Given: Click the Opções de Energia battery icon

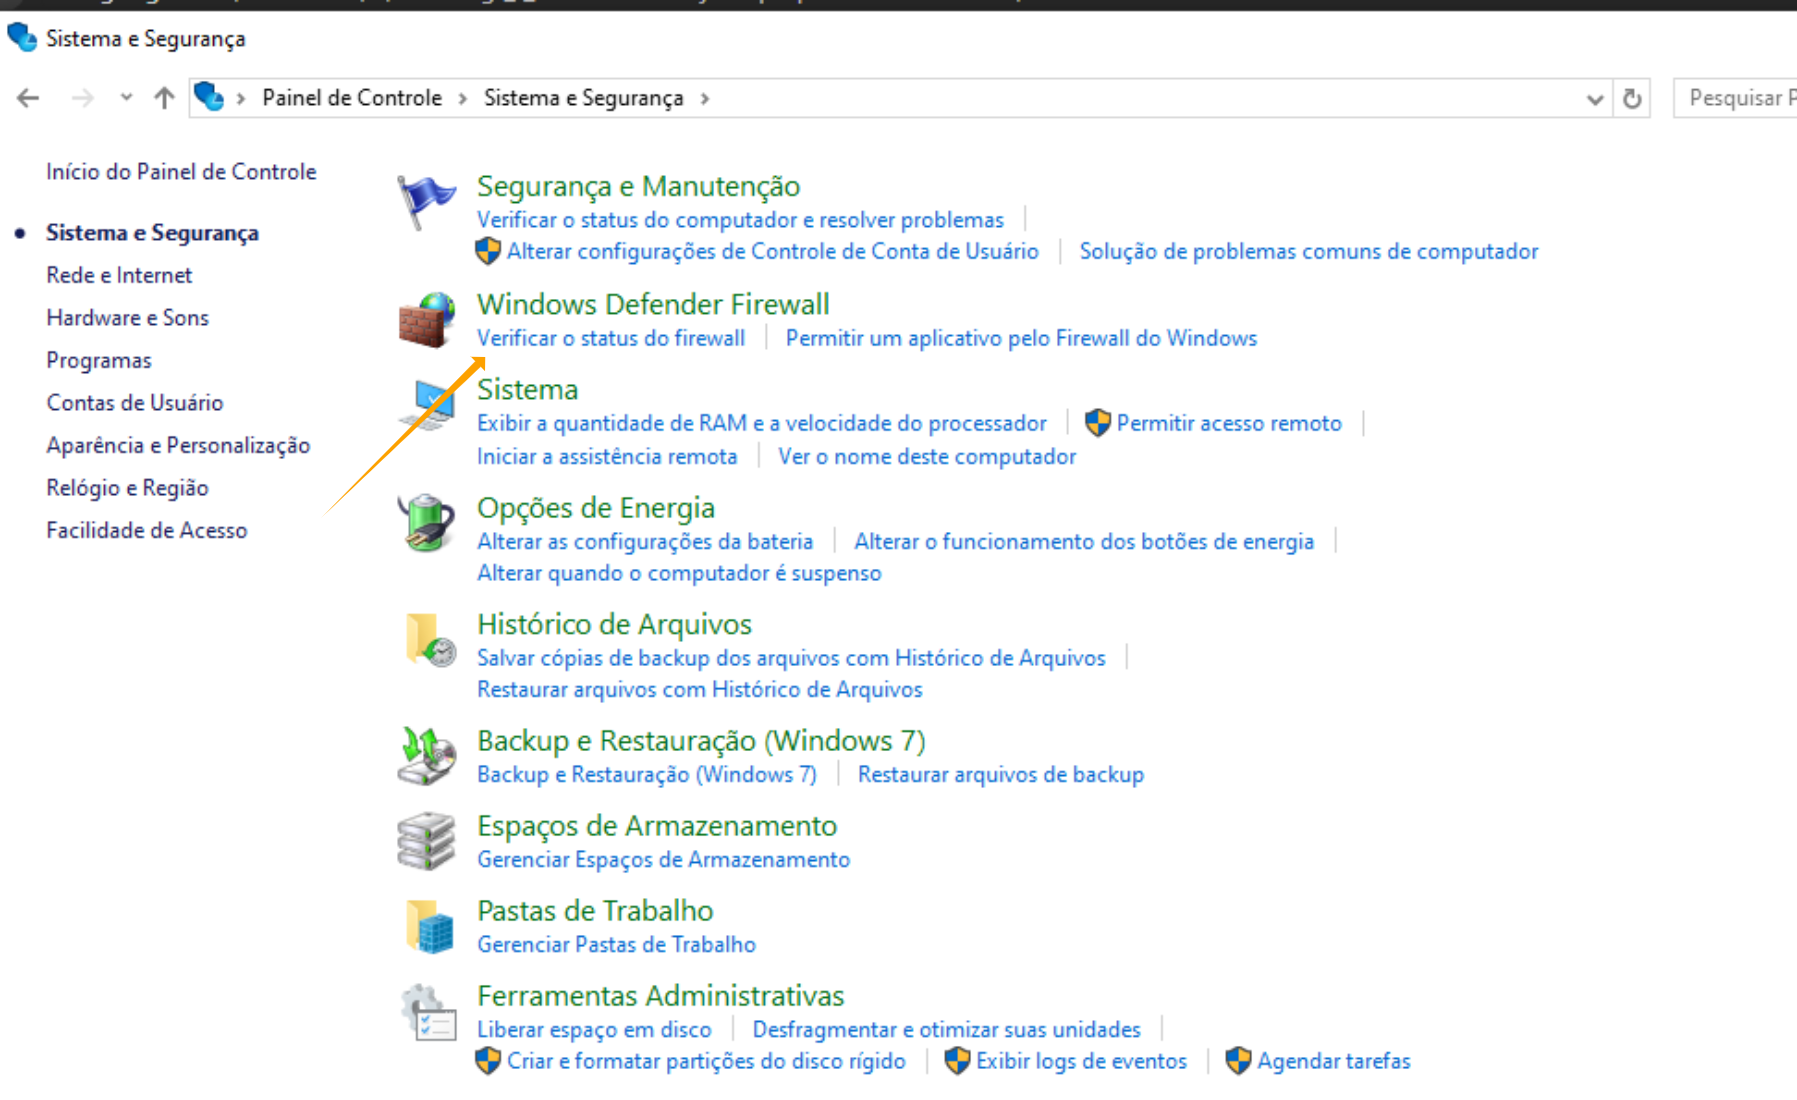Looking at the screenshot, I should [x=427, y=523].
